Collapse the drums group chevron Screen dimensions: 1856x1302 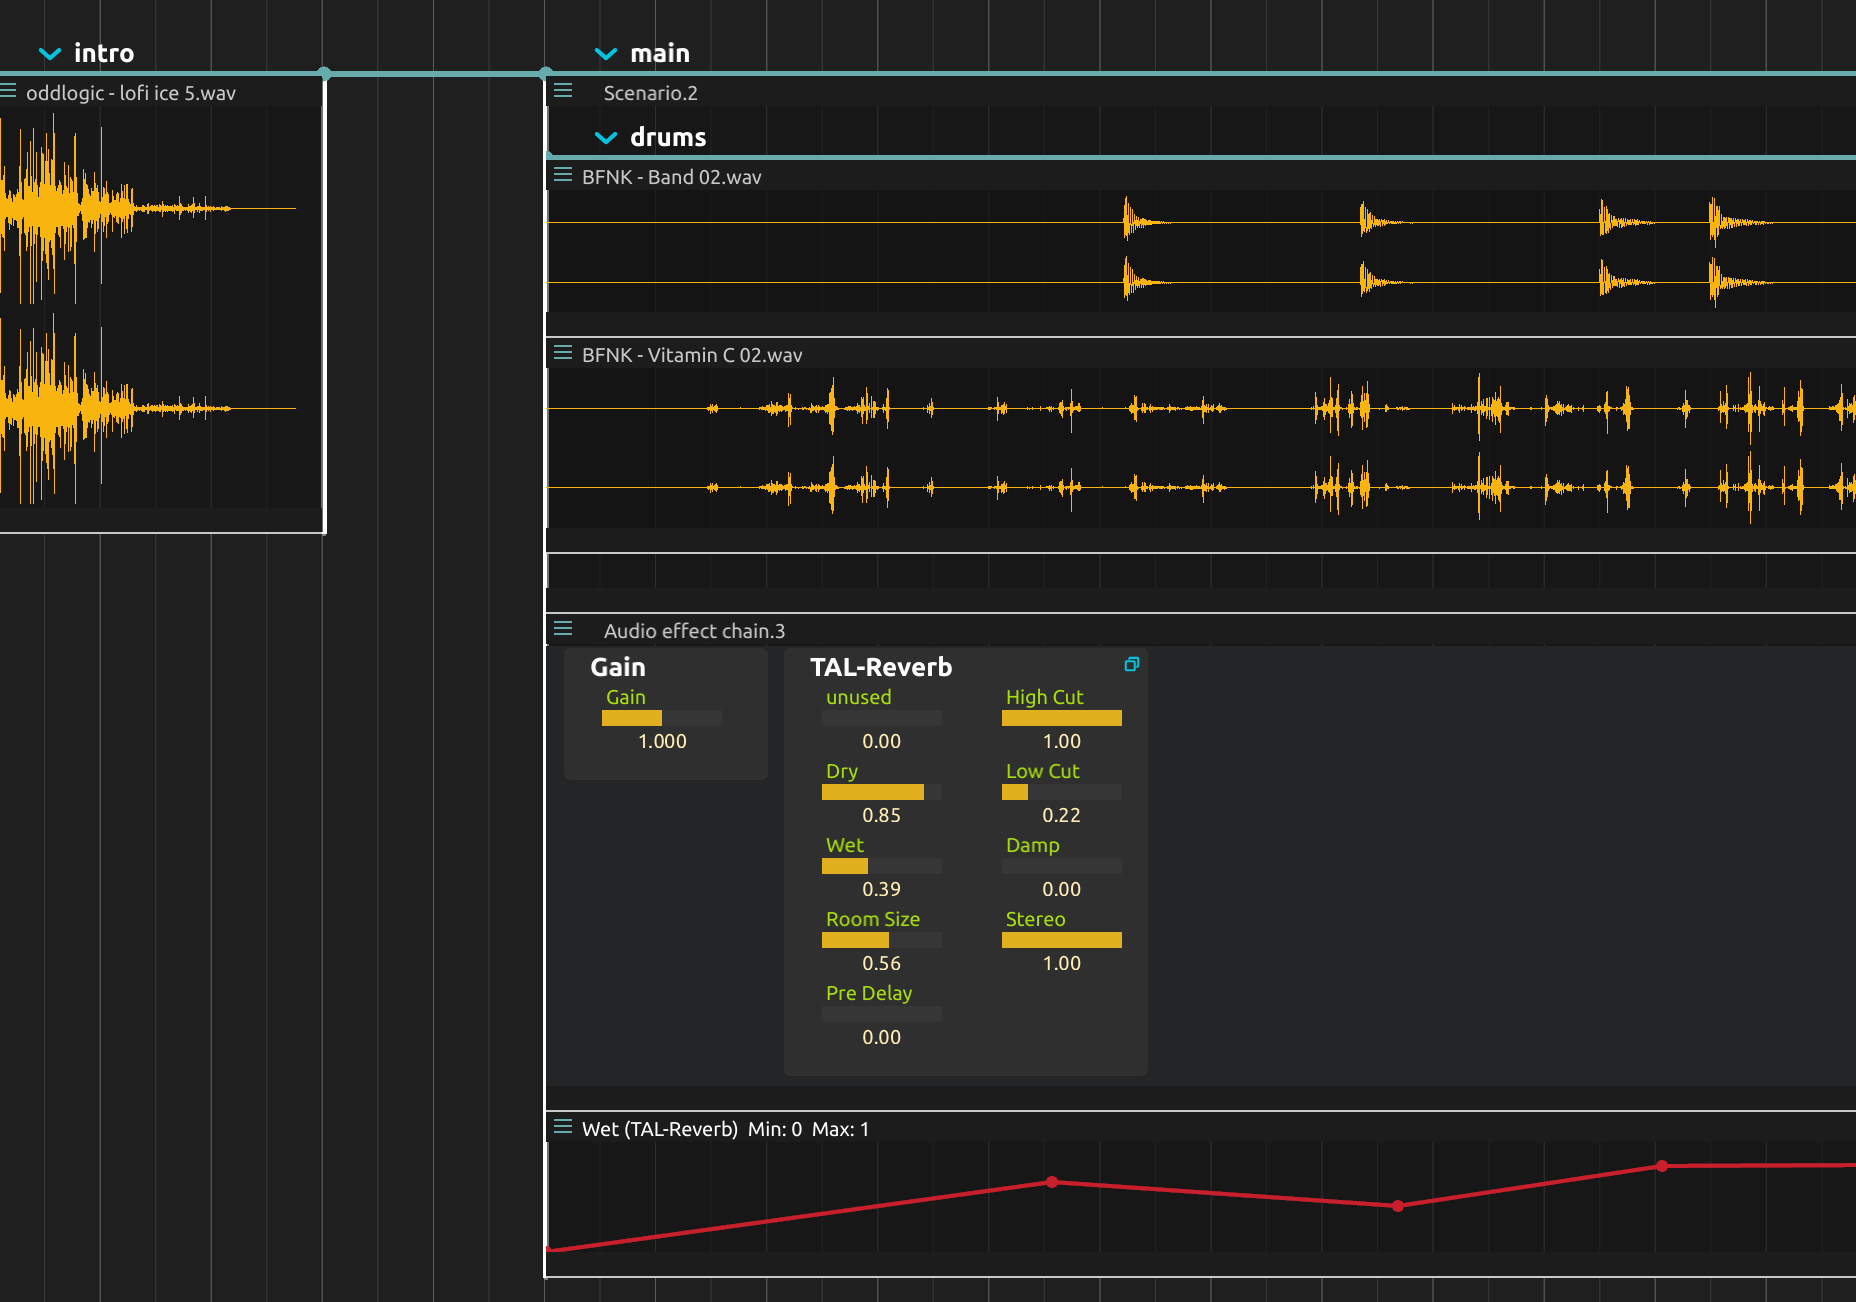click(x=605, y=137)
